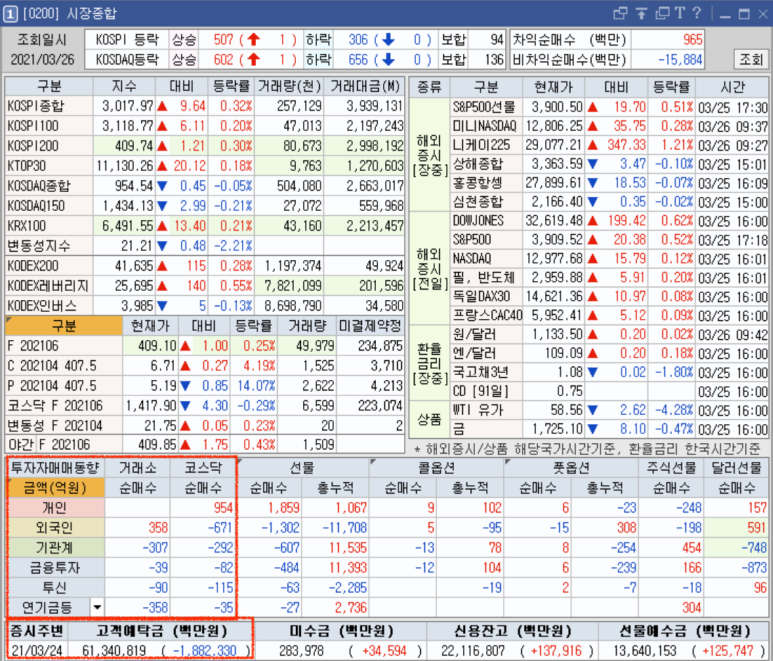
Task: Click the 고객예탁금 value 61,340,819
Action: point(114,651)
